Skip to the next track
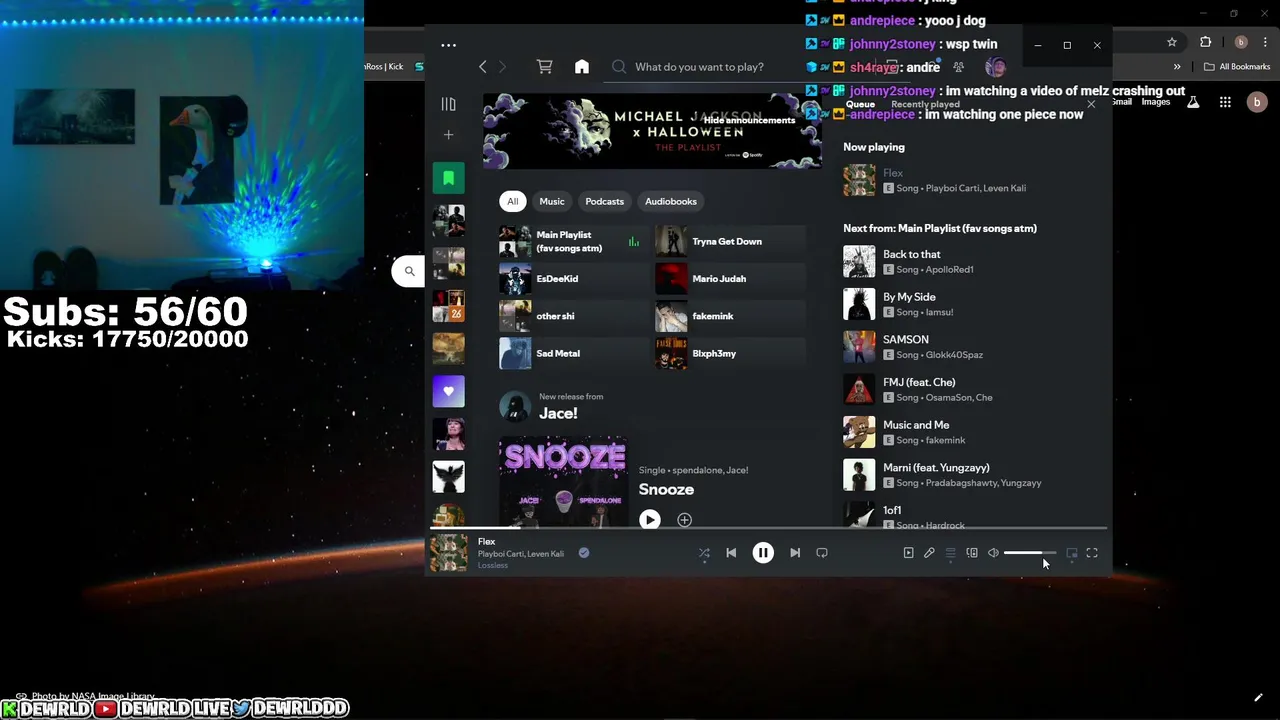The image size is (1280, 720). click(x=795, y=553)
